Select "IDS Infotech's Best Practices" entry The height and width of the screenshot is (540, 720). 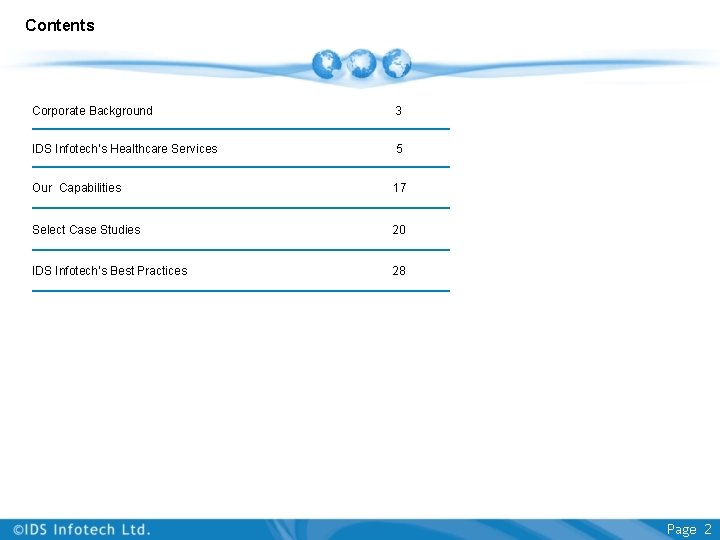110,271
